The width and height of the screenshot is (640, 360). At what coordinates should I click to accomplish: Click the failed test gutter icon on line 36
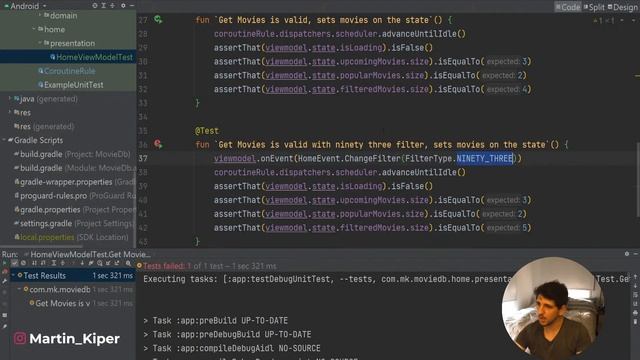pyautogui.click(x=158, y=144)
